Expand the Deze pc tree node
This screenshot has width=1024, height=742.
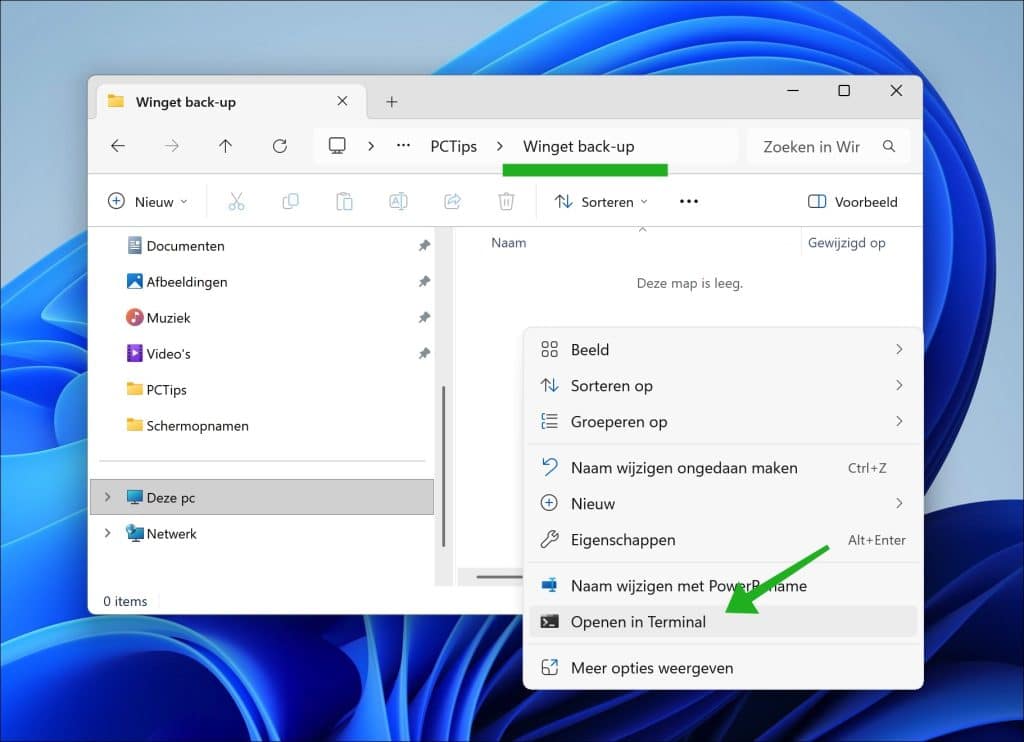tap(108, 497)
